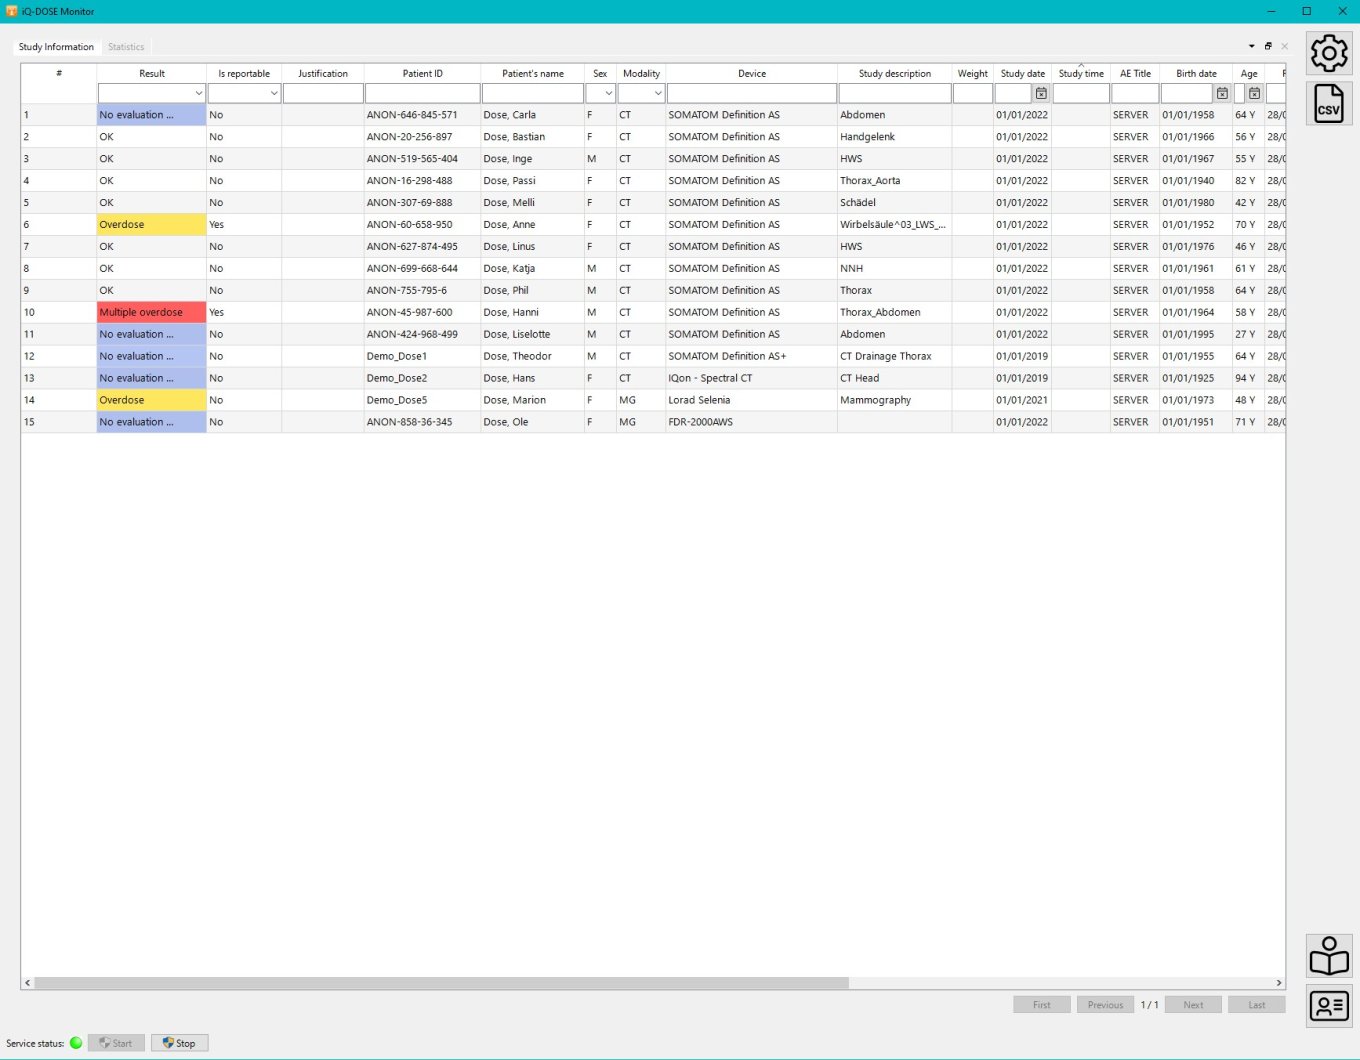Select the Study Information tab
Image resolution: width=1360 pixels, height=1060 pixels.
click(56, 47)
